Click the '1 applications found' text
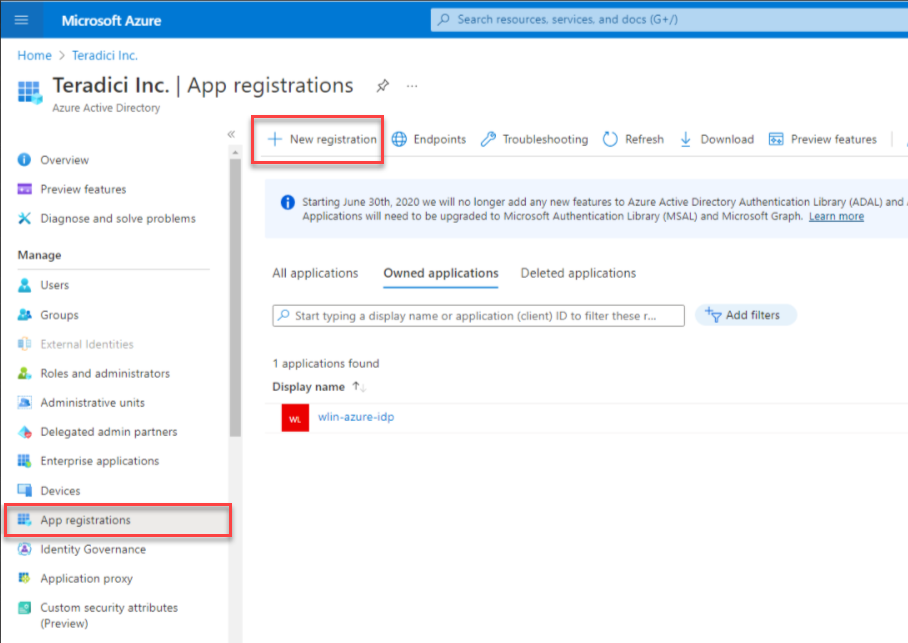This screenshot has height=643, width=908. (326, 364)
